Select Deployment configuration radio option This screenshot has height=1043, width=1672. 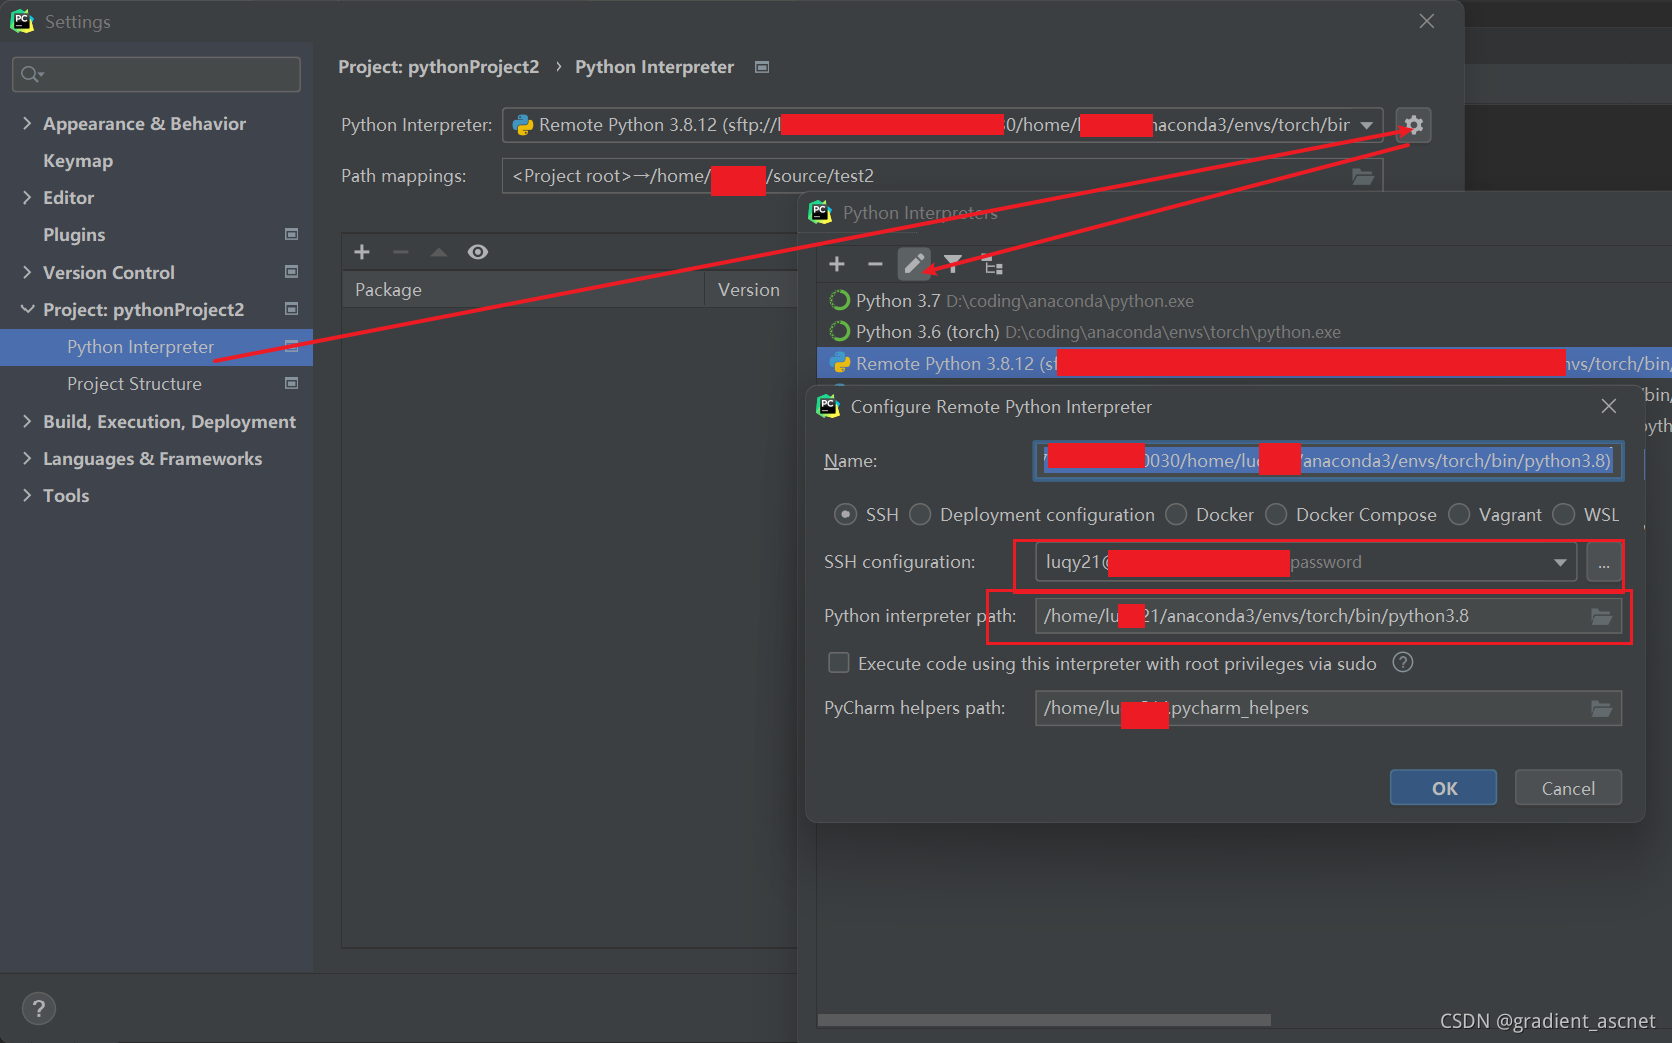coord(920,514)
